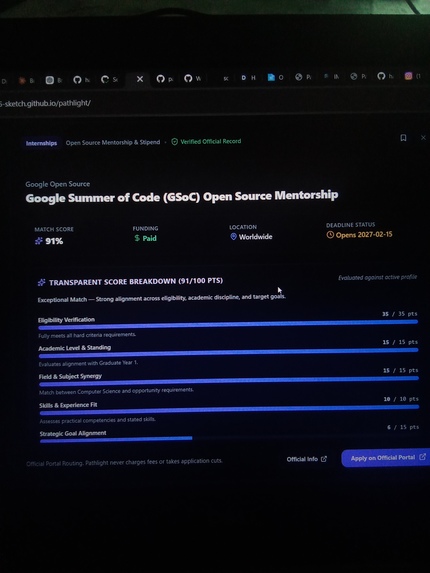Open the tab with the blue document icon

[275, 77]
